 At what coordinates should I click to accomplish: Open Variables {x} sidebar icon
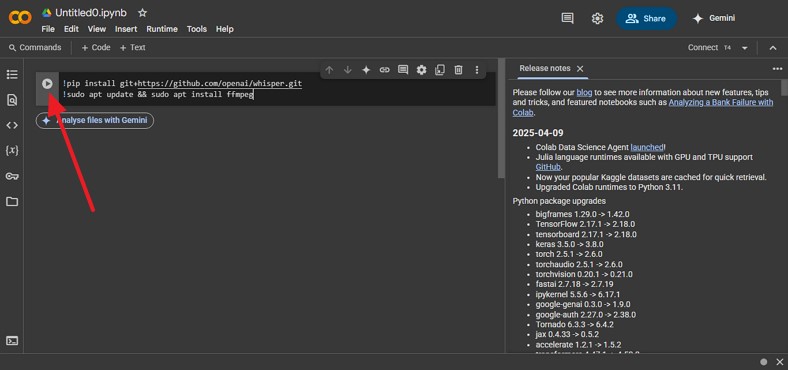(x=12, y=150)
